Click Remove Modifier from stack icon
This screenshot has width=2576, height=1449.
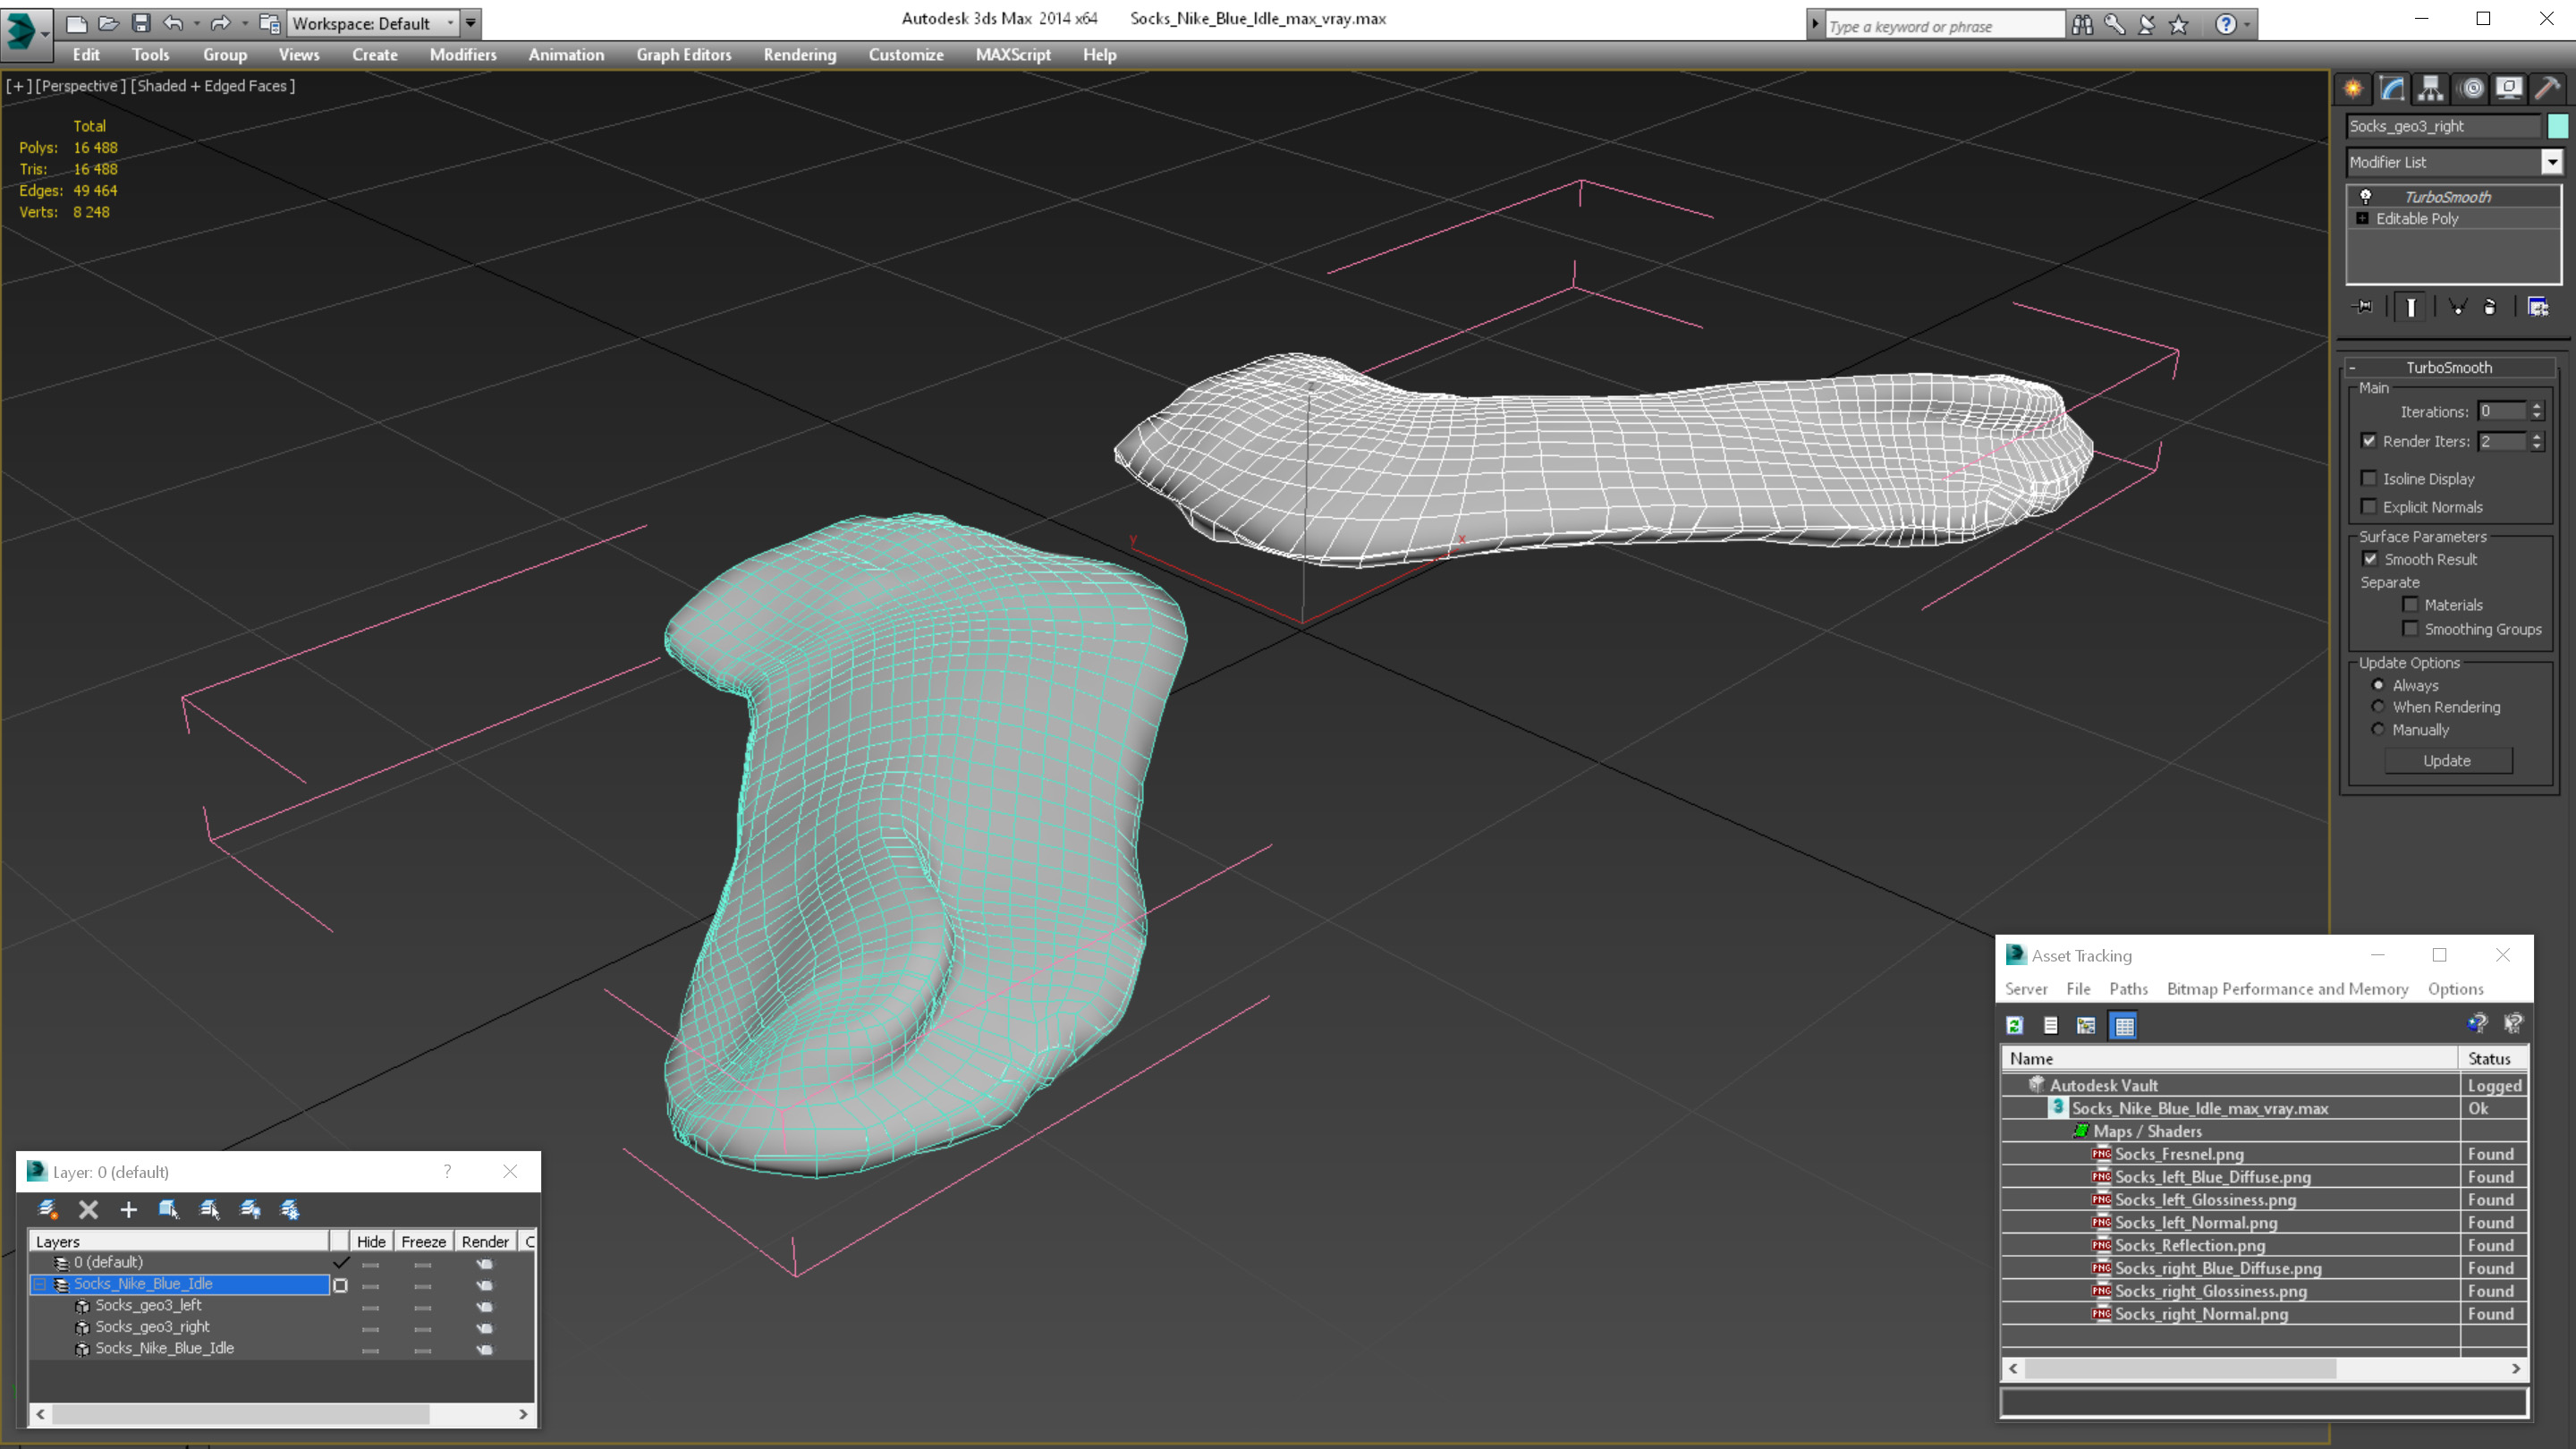click(2490, 307)
